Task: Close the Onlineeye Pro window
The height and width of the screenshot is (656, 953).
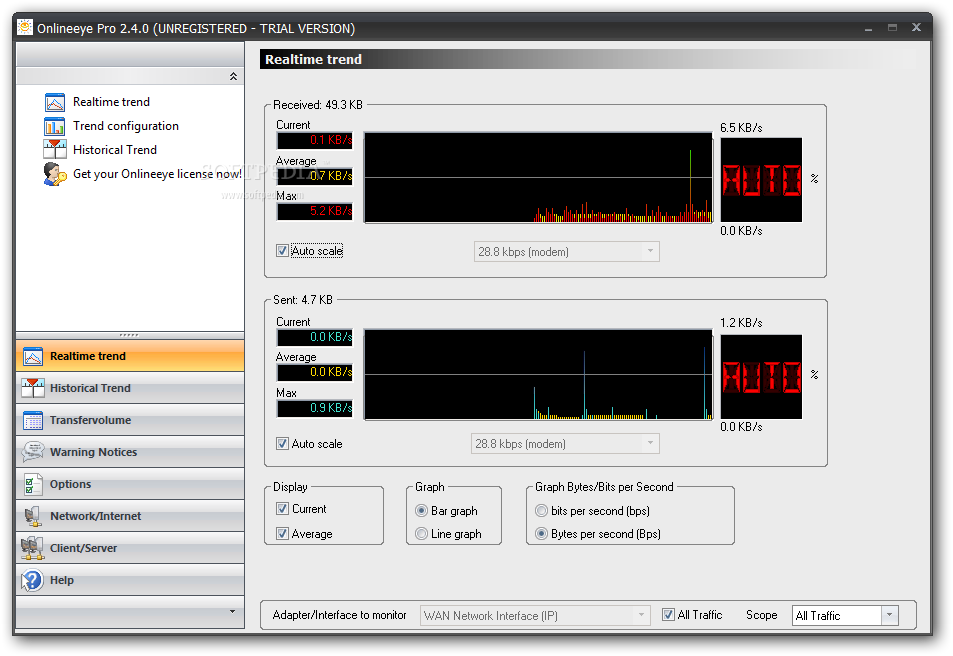Action: point(917,27)
